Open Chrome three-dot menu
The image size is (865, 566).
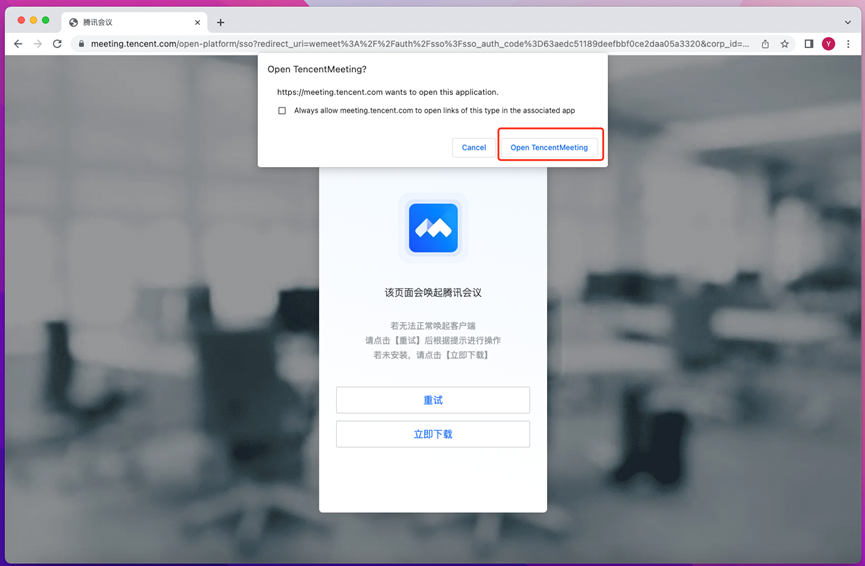[848, 44]
